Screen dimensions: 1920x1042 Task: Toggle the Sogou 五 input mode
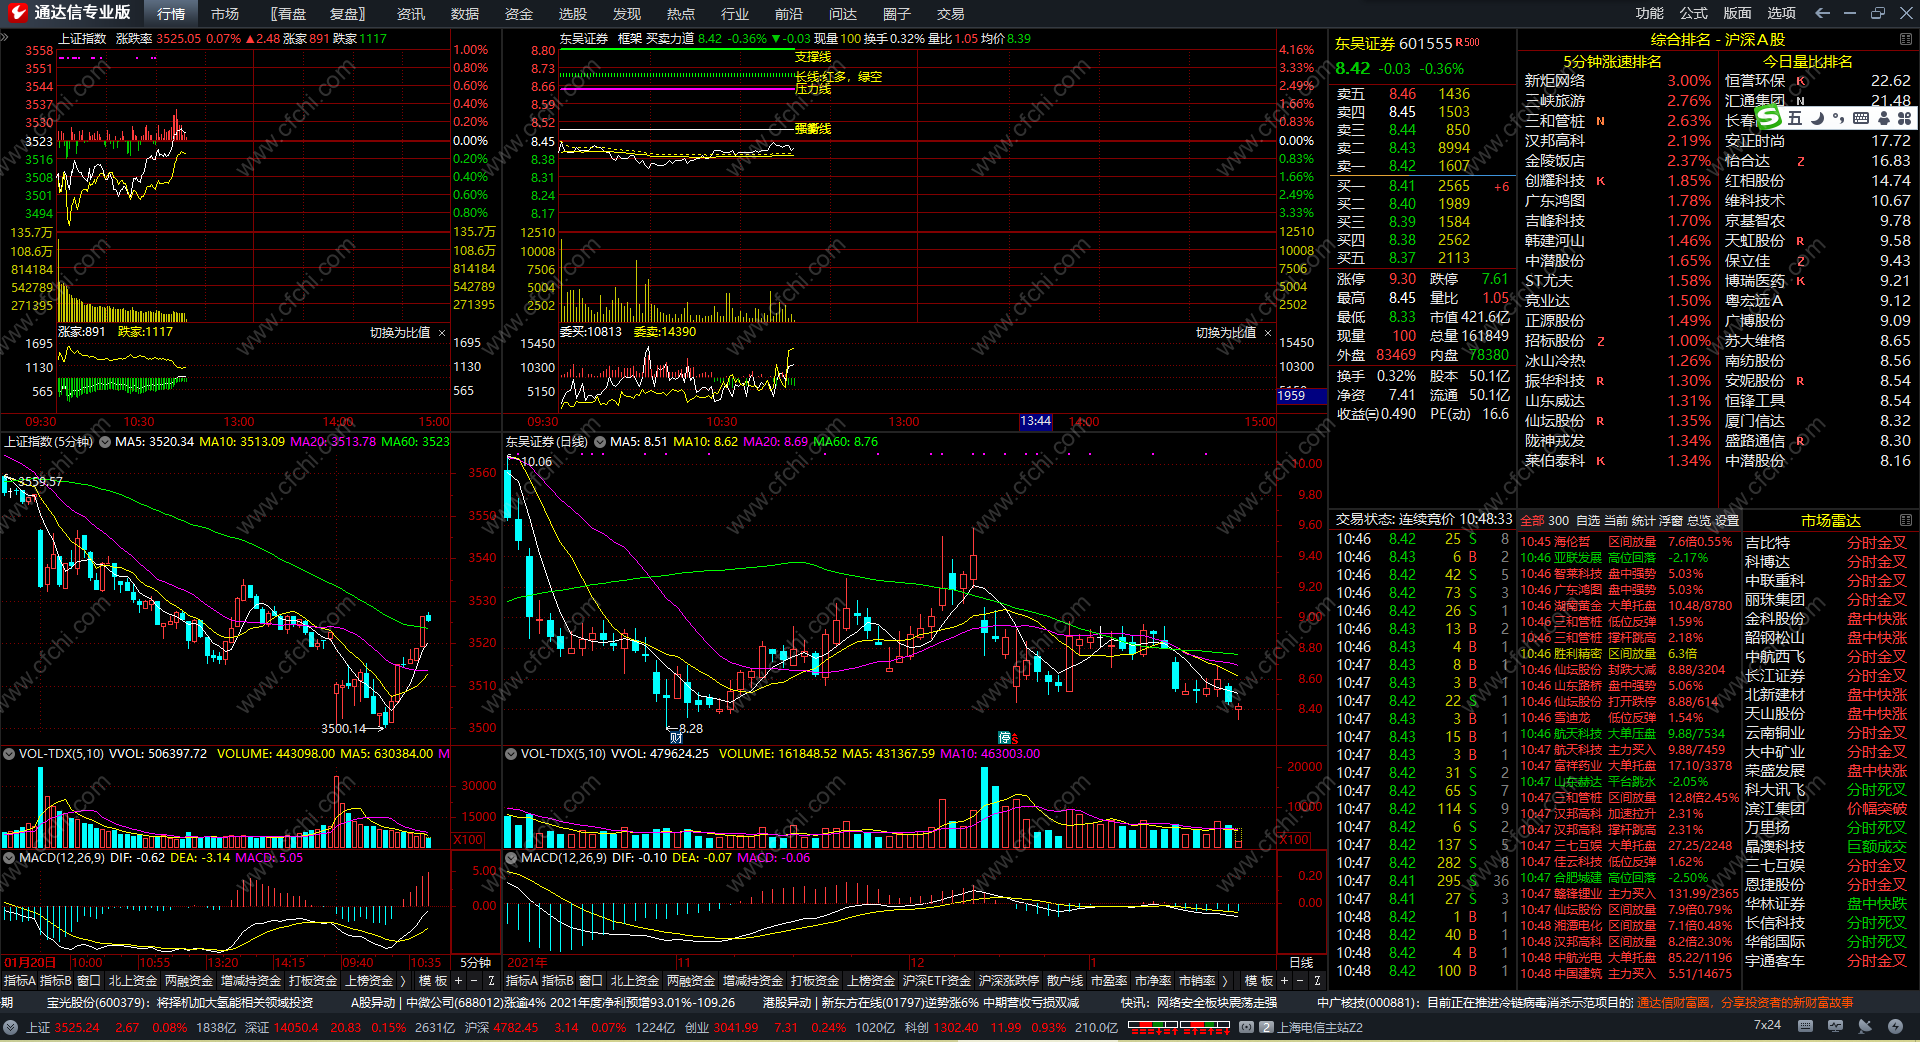[1795, 118]
